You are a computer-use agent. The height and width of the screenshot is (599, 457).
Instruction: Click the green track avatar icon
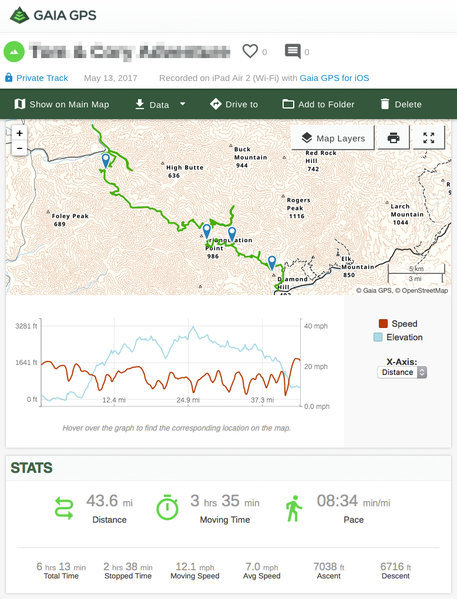coord(14,52)
